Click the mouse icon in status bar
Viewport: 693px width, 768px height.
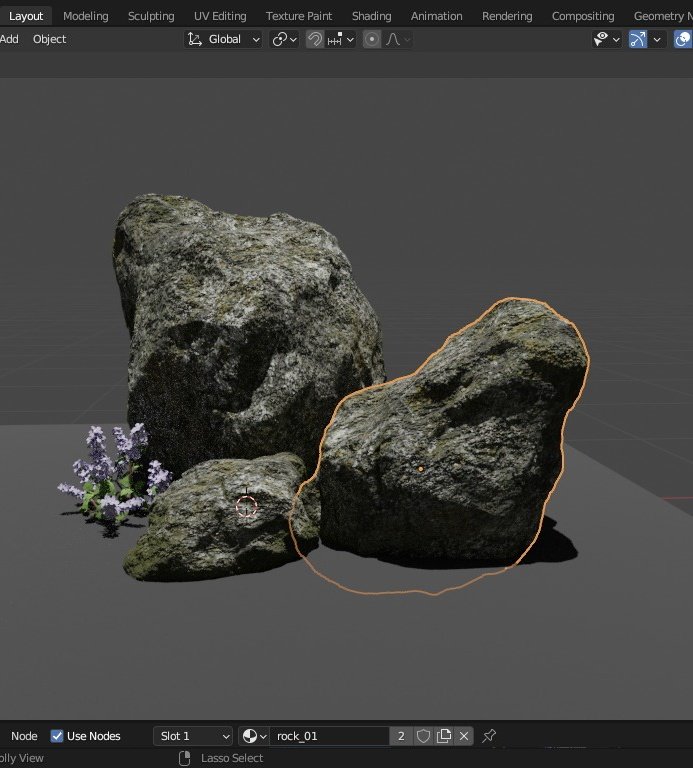tap(185, 758)
